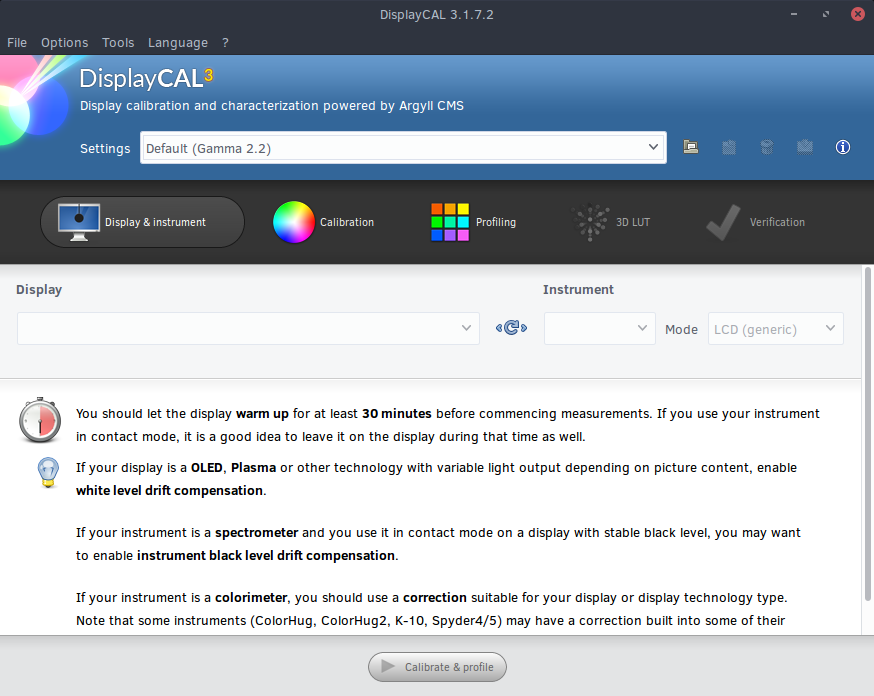Click the detect displays and instruments refresh icon
This screenshot has width=874, height=696.
(x=511, y=328)
